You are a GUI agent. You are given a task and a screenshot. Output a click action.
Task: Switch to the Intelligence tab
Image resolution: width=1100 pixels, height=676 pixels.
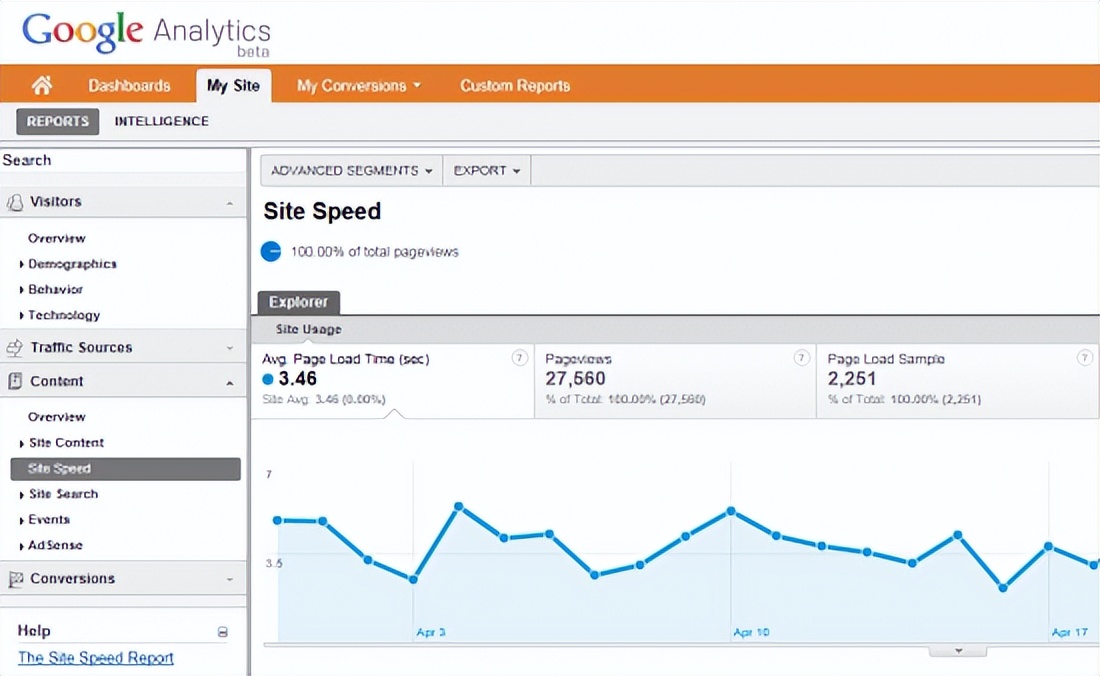[162, 120]
